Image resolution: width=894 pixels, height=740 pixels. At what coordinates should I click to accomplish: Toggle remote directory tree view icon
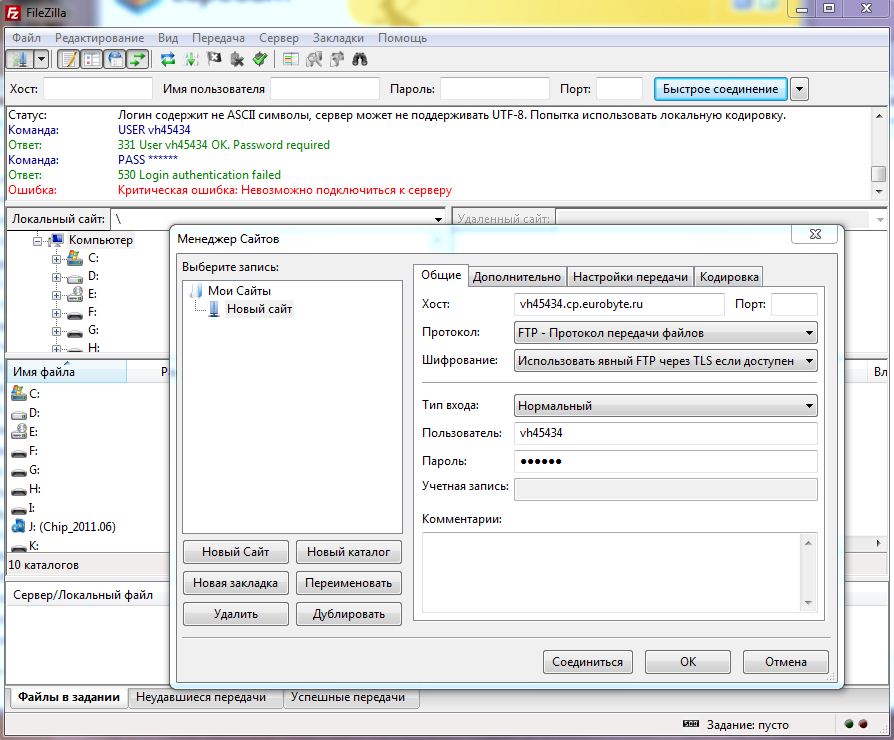tap(115, 59)
